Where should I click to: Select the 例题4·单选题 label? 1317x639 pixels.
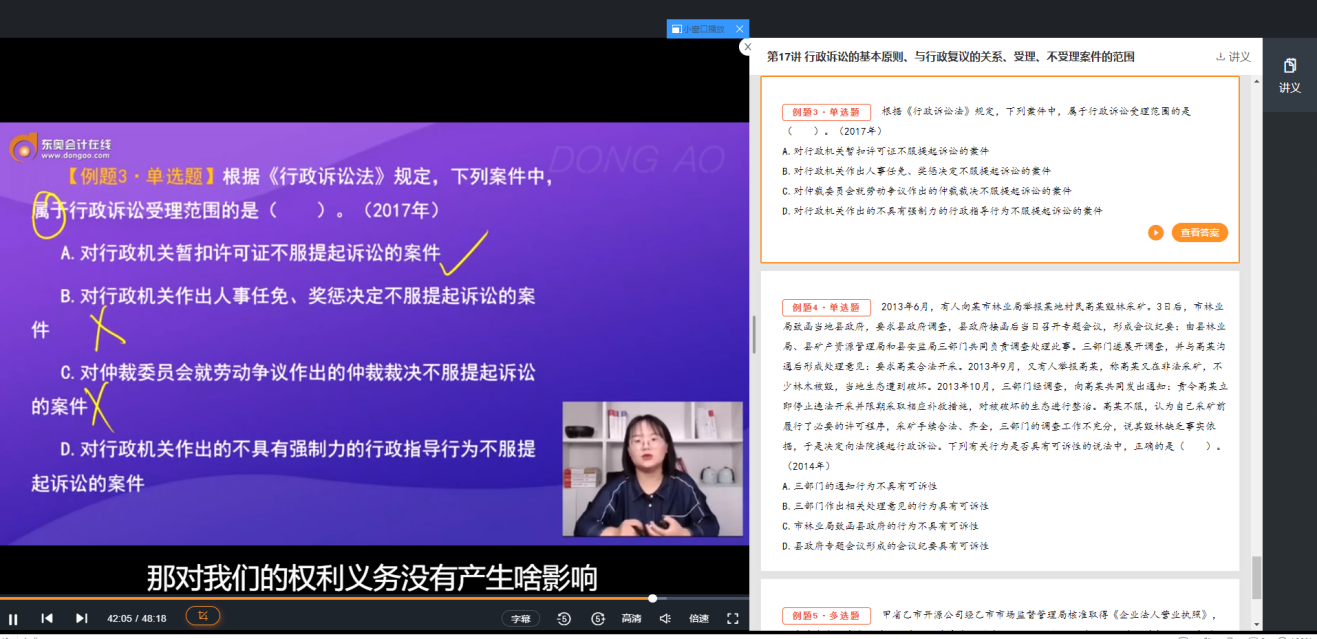pos(826,307)
